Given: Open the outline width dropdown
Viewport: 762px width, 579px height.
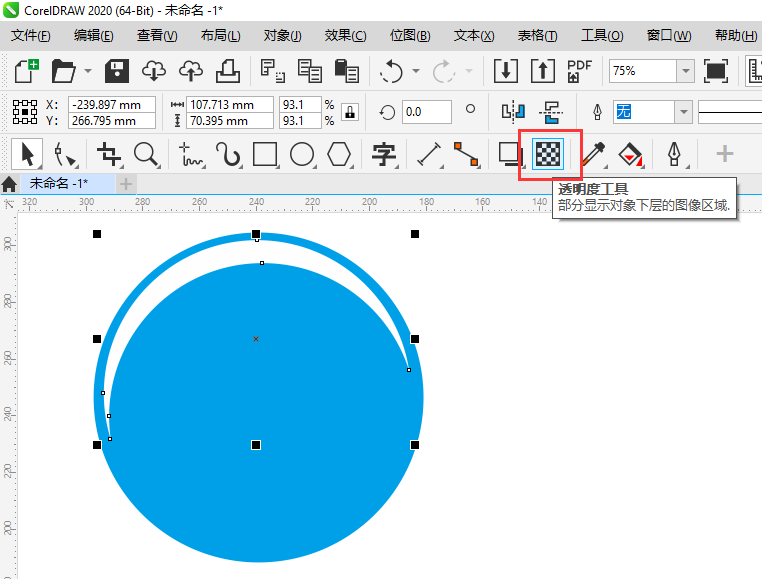Looking at the screenshot, I should [684, 112].
